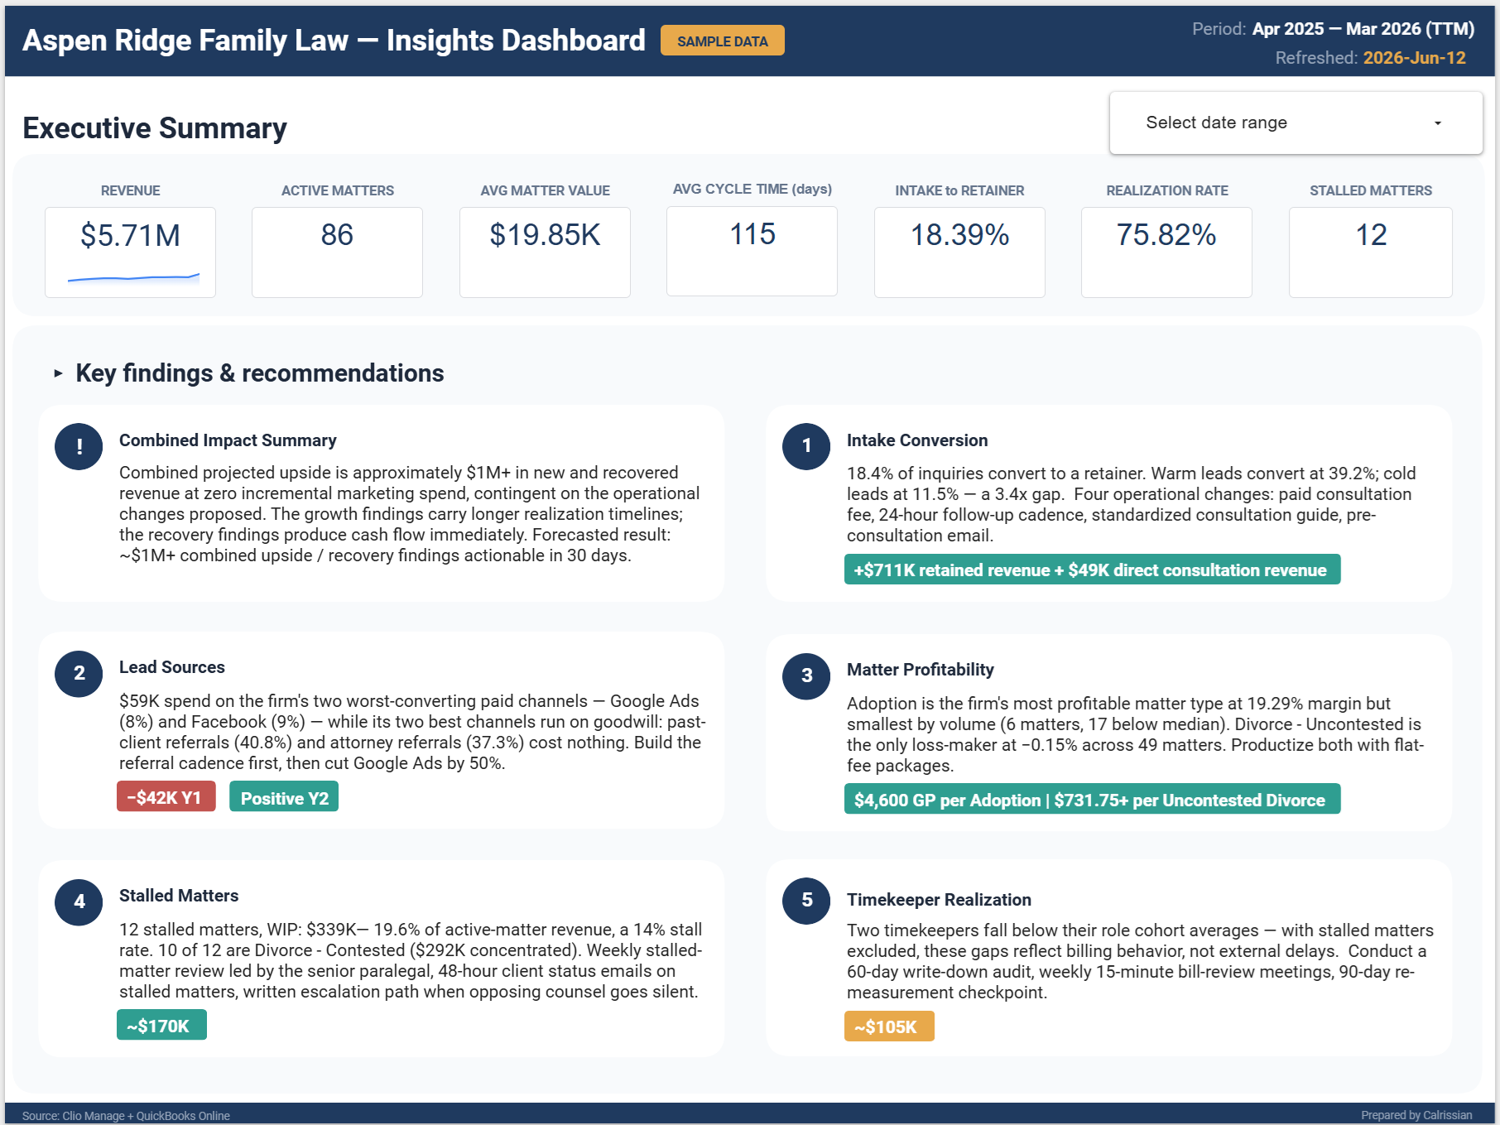The height and width of the screenshot is (1125, 1500).
Task: Click the orange ~$105K tag
Action: (x=889, y=1026)
